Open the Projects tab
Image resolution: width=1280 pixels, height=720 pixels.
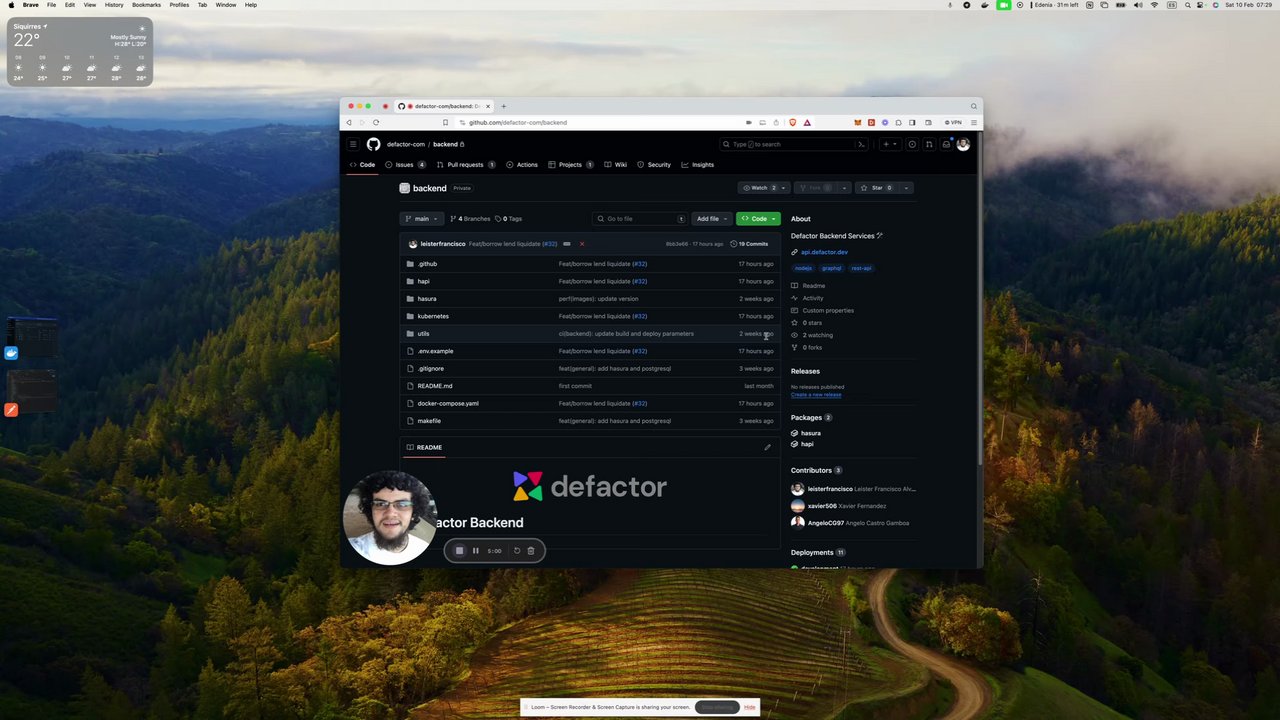tap(571, 165)
